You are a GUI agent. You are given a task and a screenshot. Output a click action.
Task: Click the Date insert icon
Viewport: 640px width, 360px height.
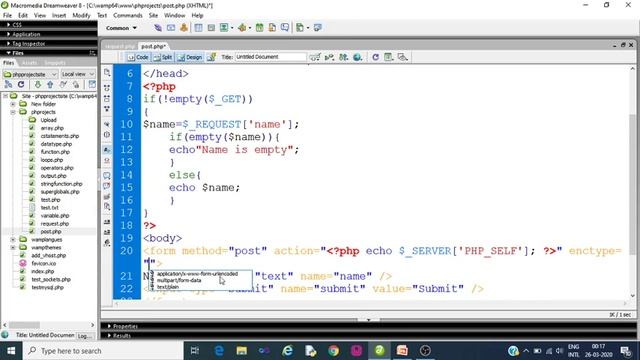pos(260,28)
